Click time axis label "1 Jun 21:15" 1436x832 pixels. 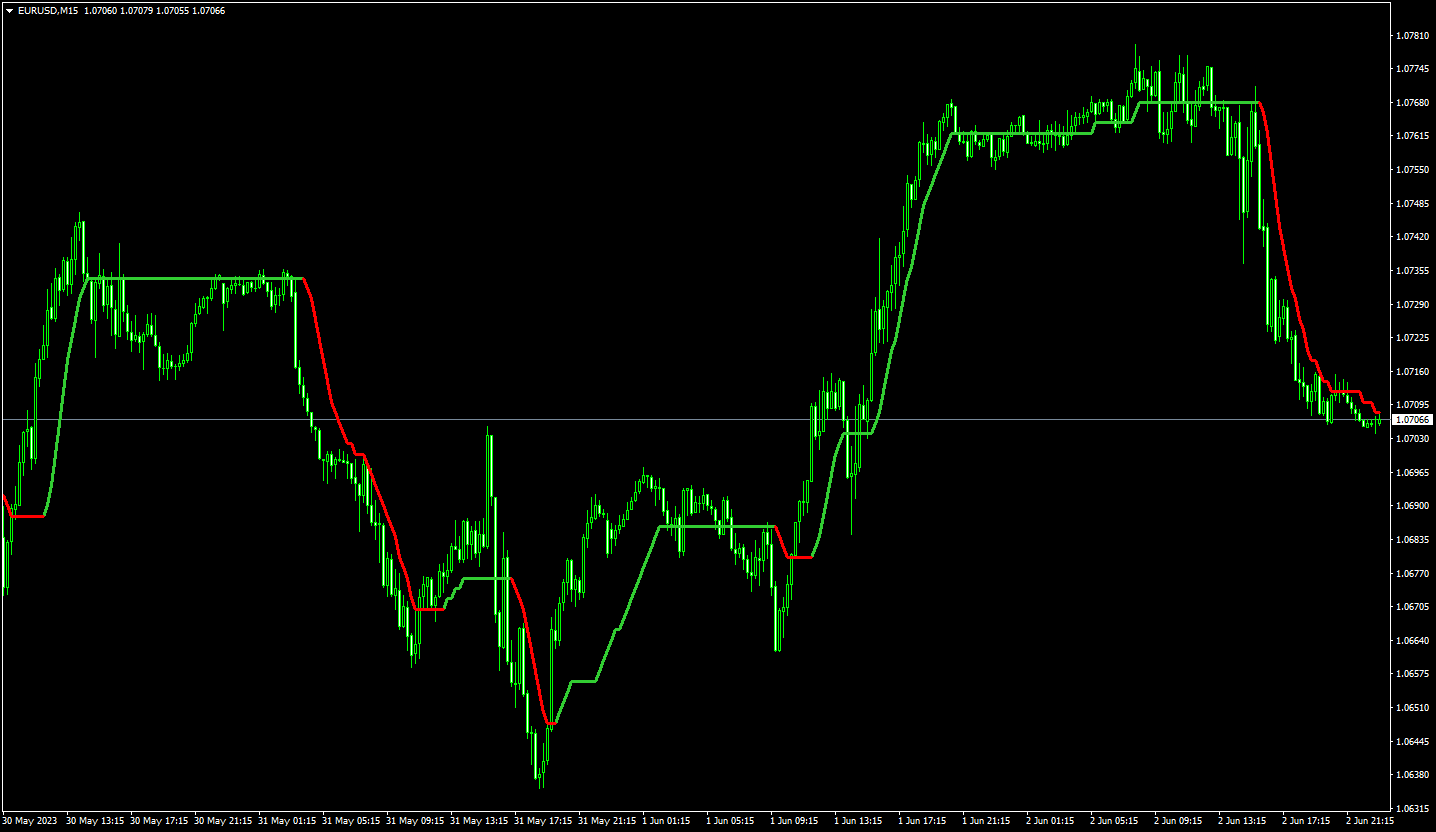coord(988,821)
